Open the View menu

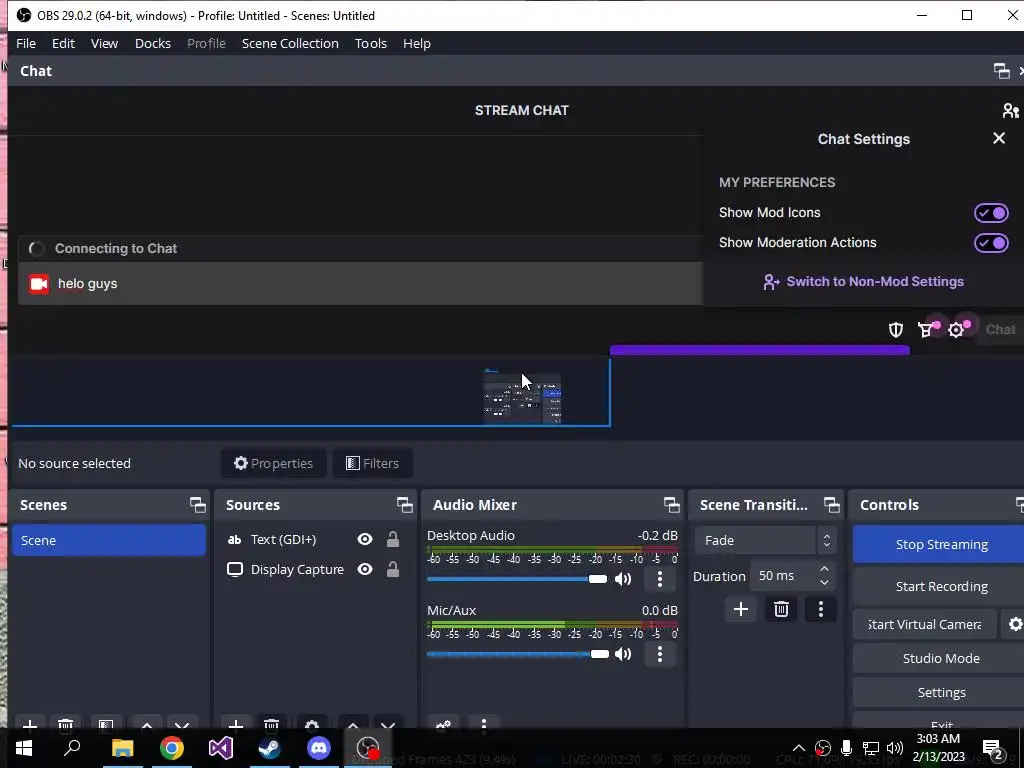click(x=104, y=43)
